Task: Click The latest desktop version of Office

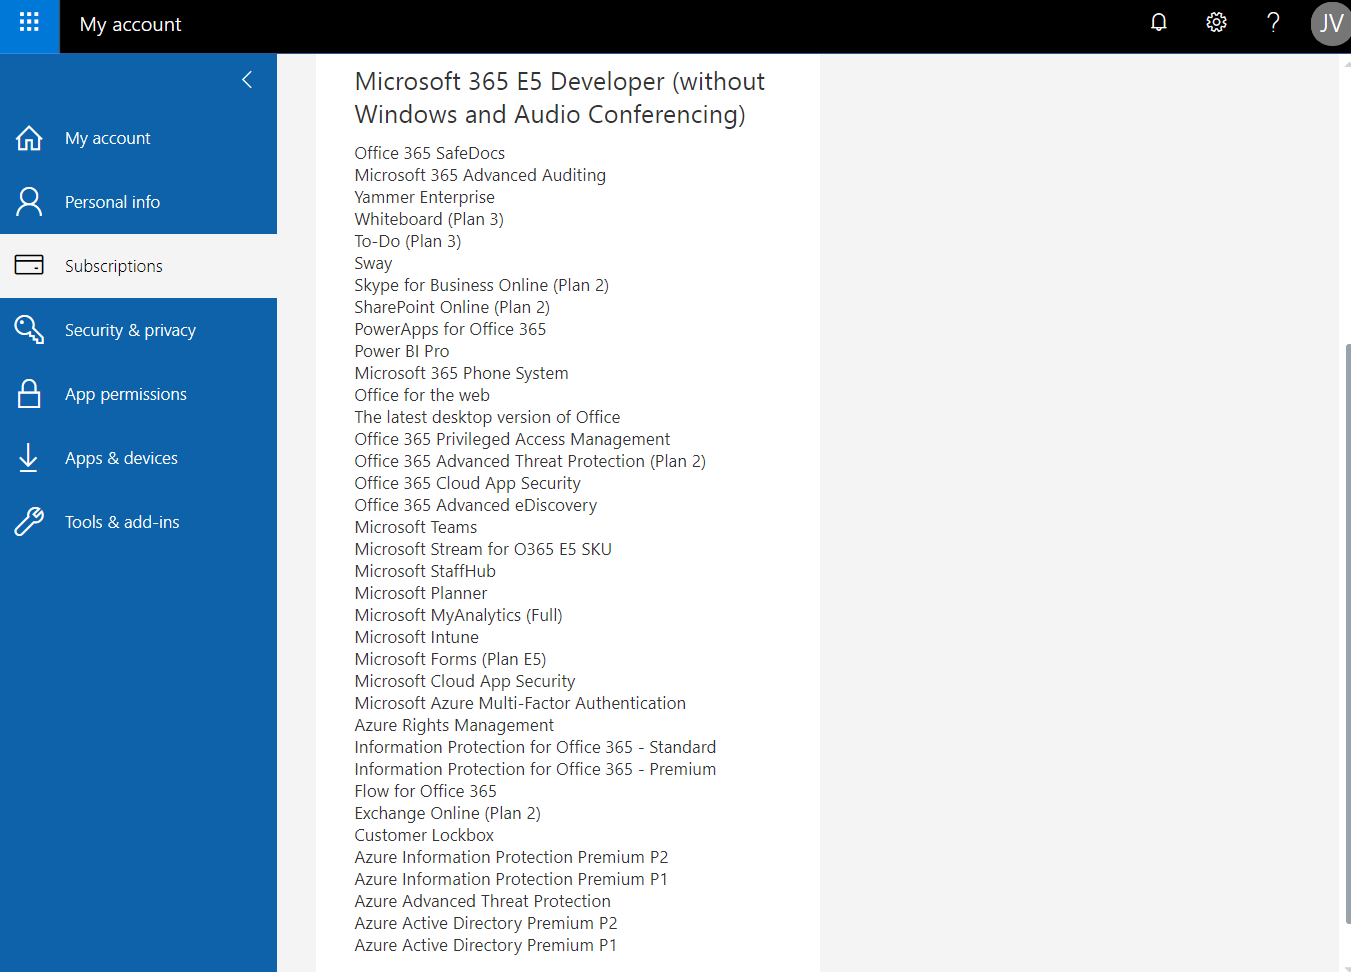Action: 487,417
